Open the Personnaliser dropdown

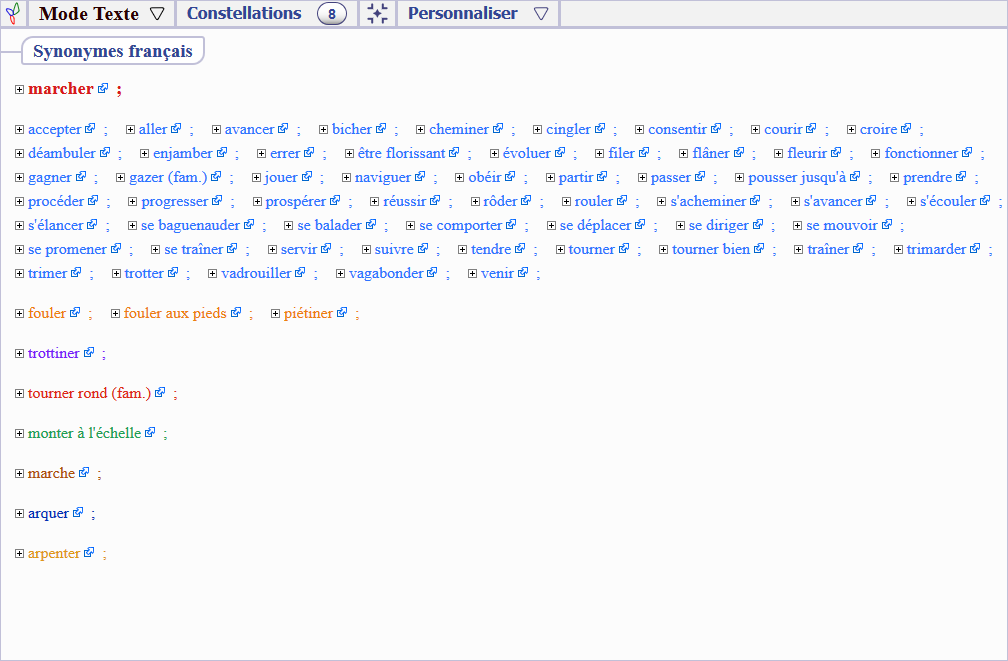478,14
